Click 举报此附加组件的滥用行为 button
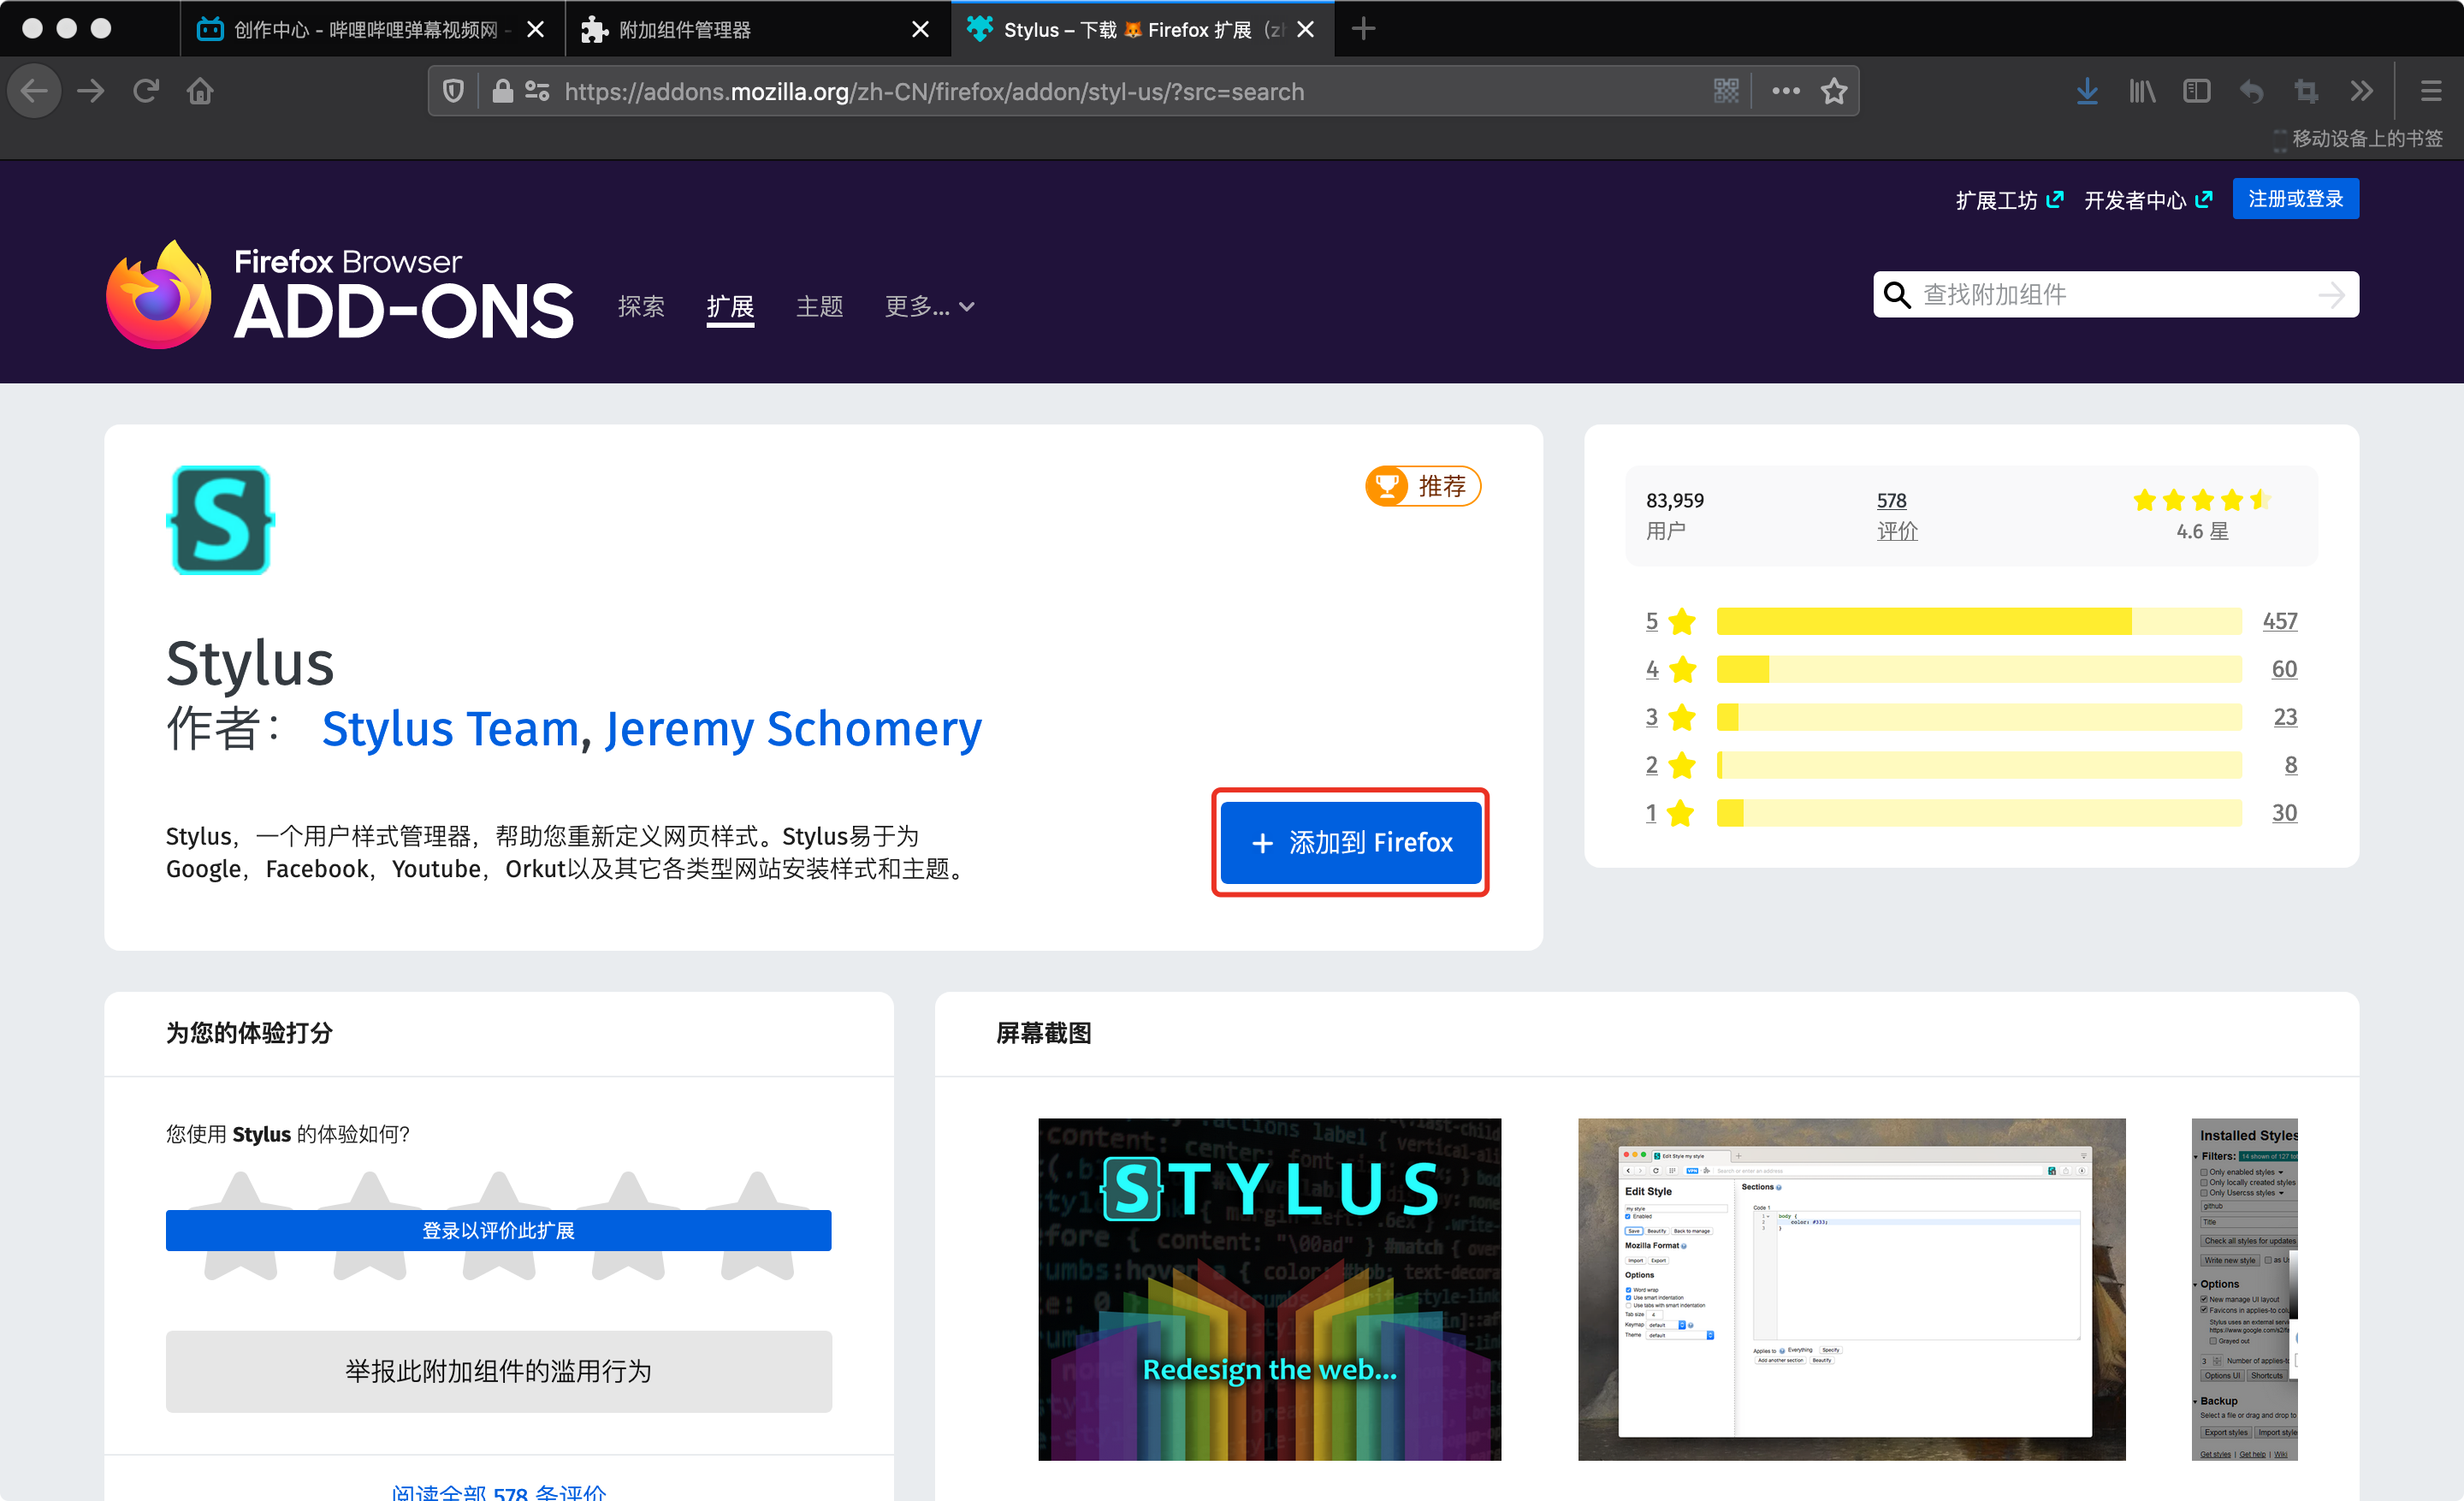Image resolution: width=2464 pixels, height=1501 pixels. coord(498,1370)
